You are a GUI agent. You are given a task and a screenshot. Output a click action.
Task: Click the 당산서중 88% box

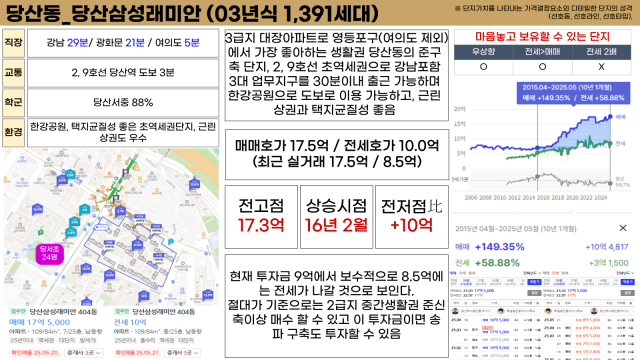[123, 102]
